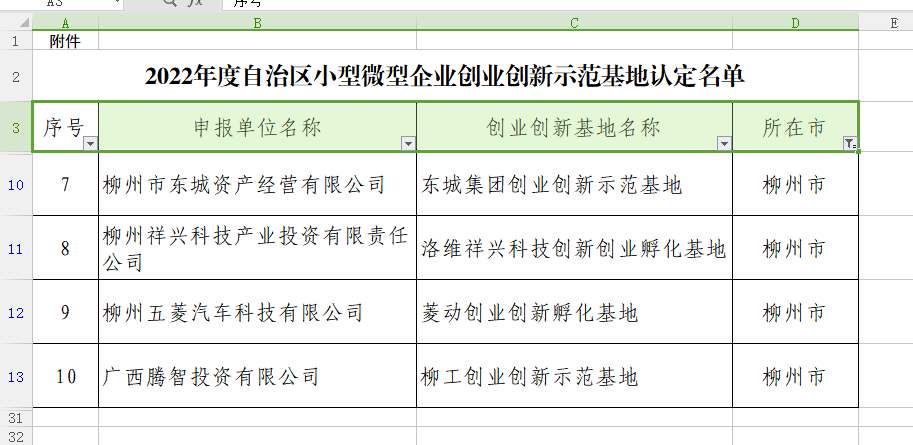The width and height of the screenshot is (913, 445).
Task: Click the 所在市 header cell
Action: coord(795,127)
